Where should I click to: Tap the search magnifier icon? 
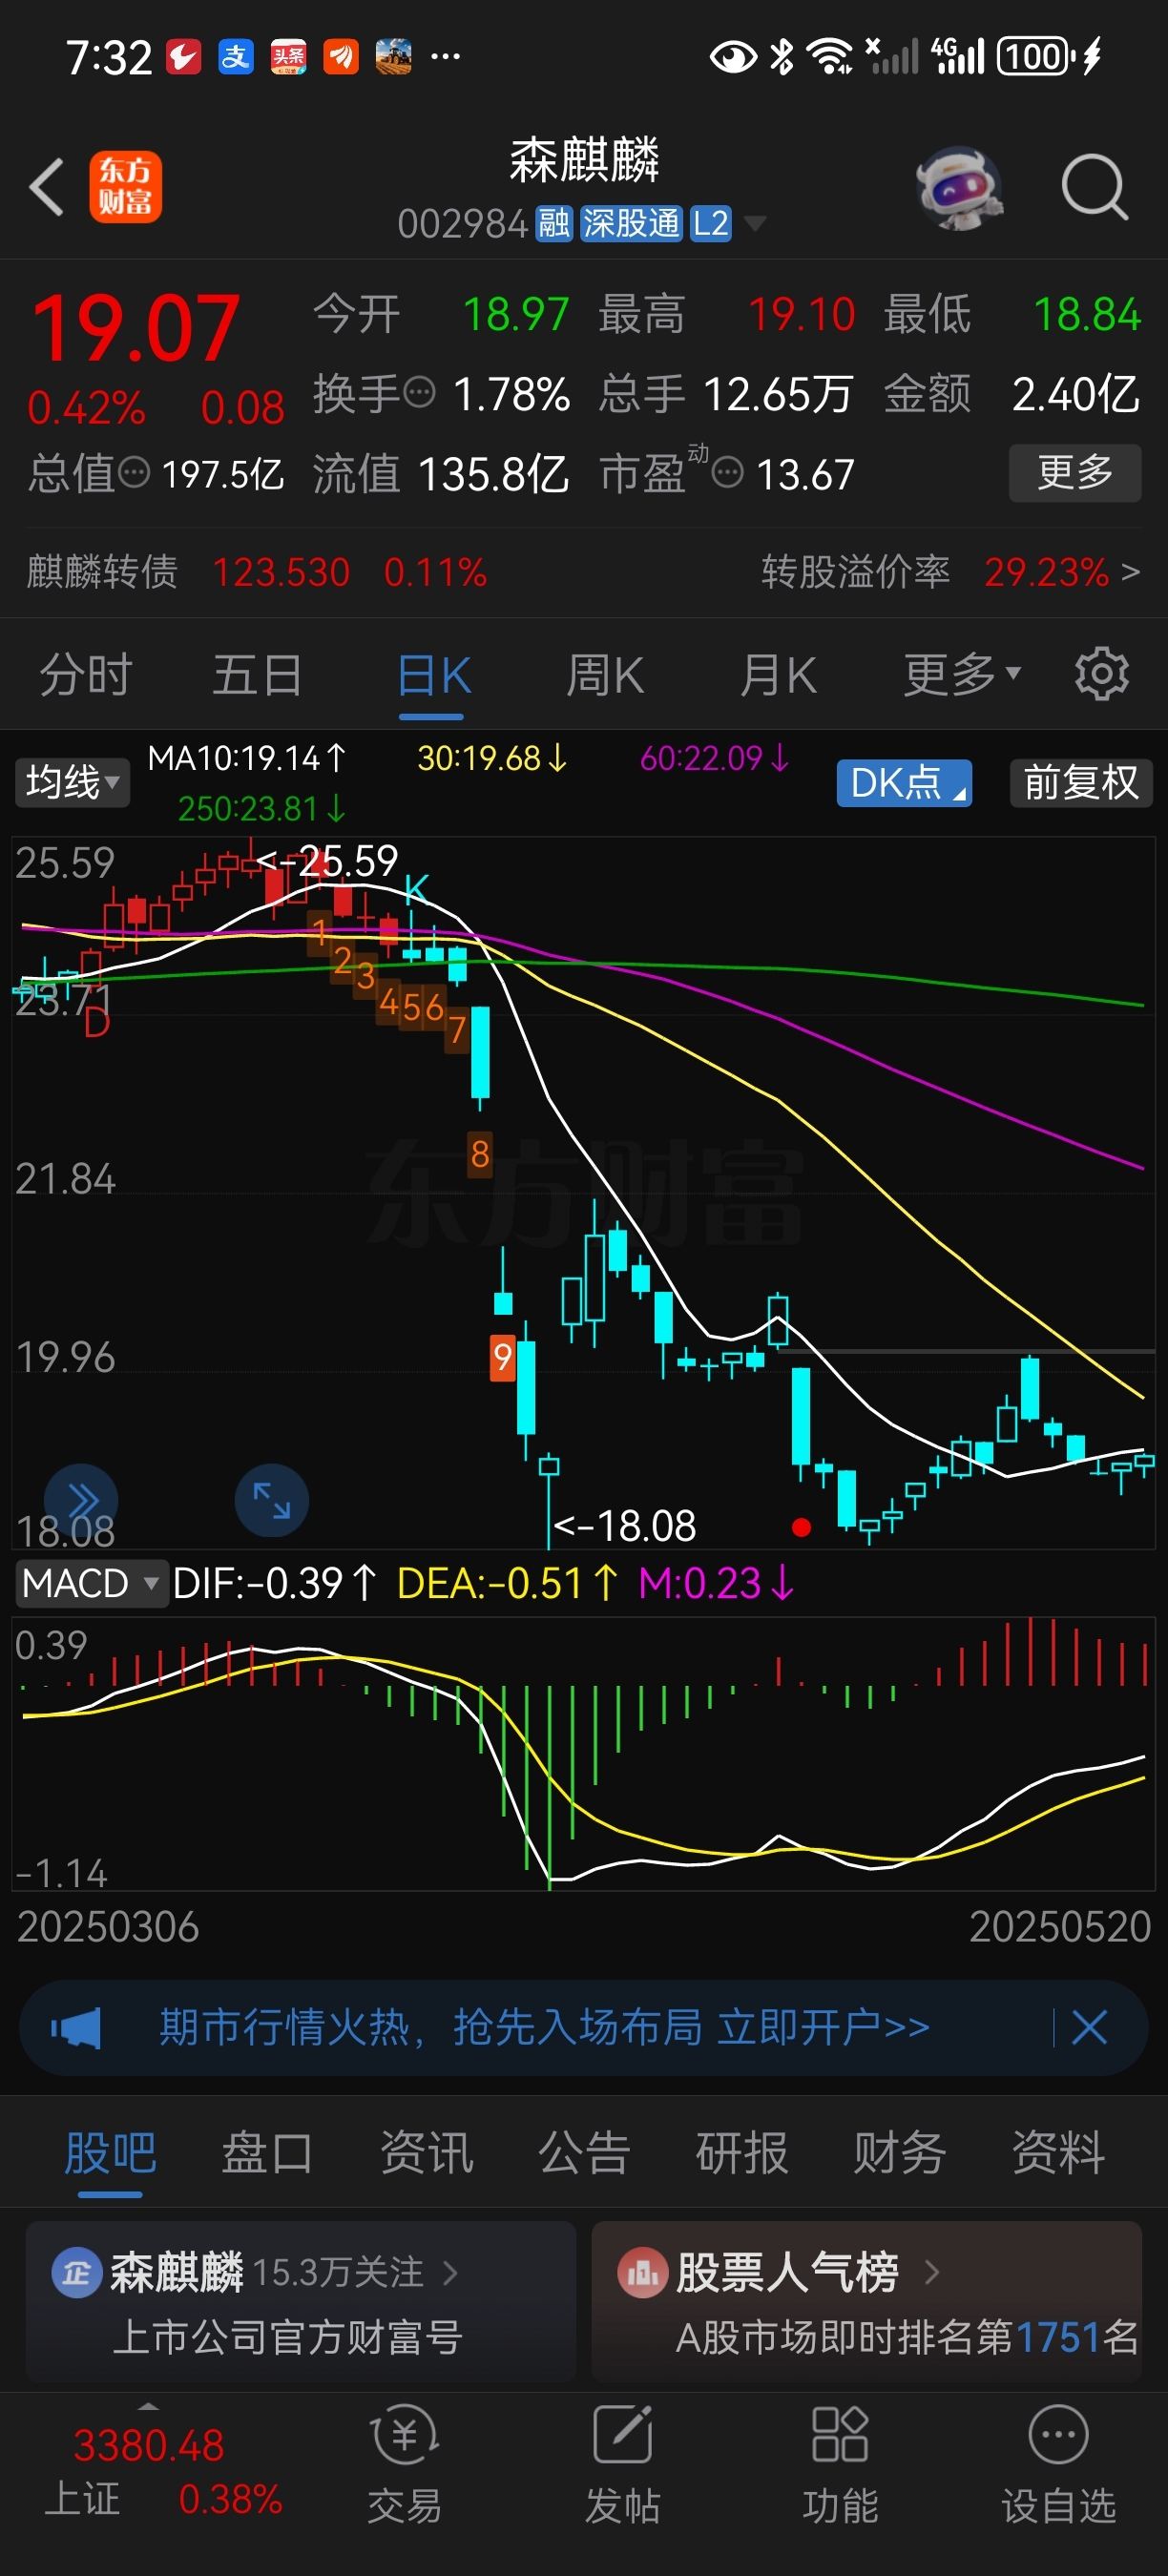[x=1095, y=187]
